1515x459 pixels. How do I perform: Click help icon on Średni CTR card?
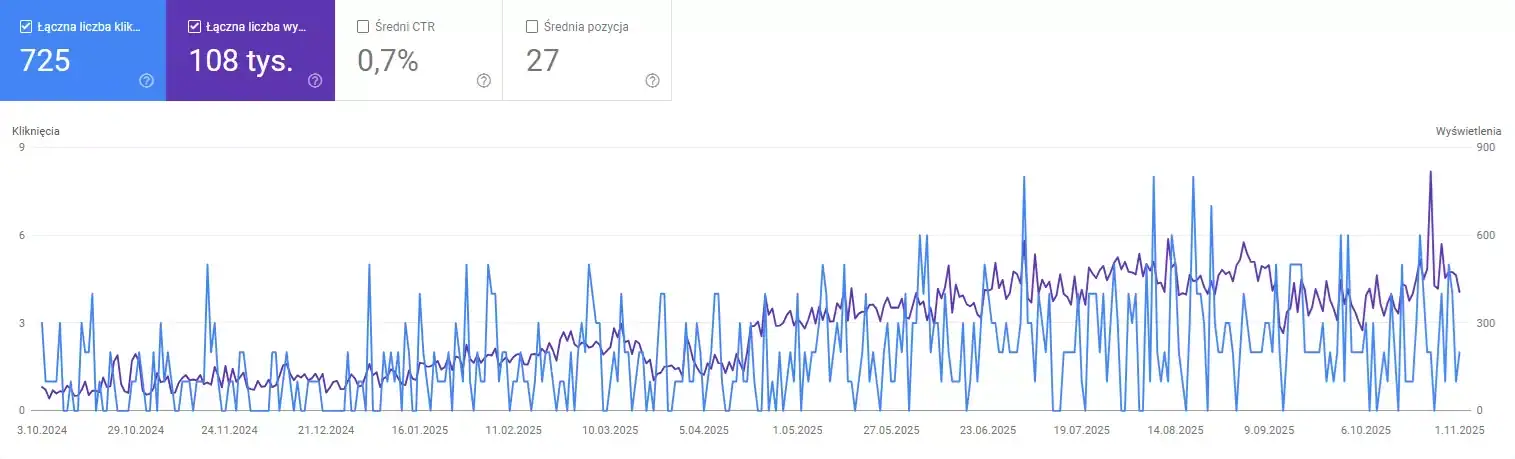point(484,81)
